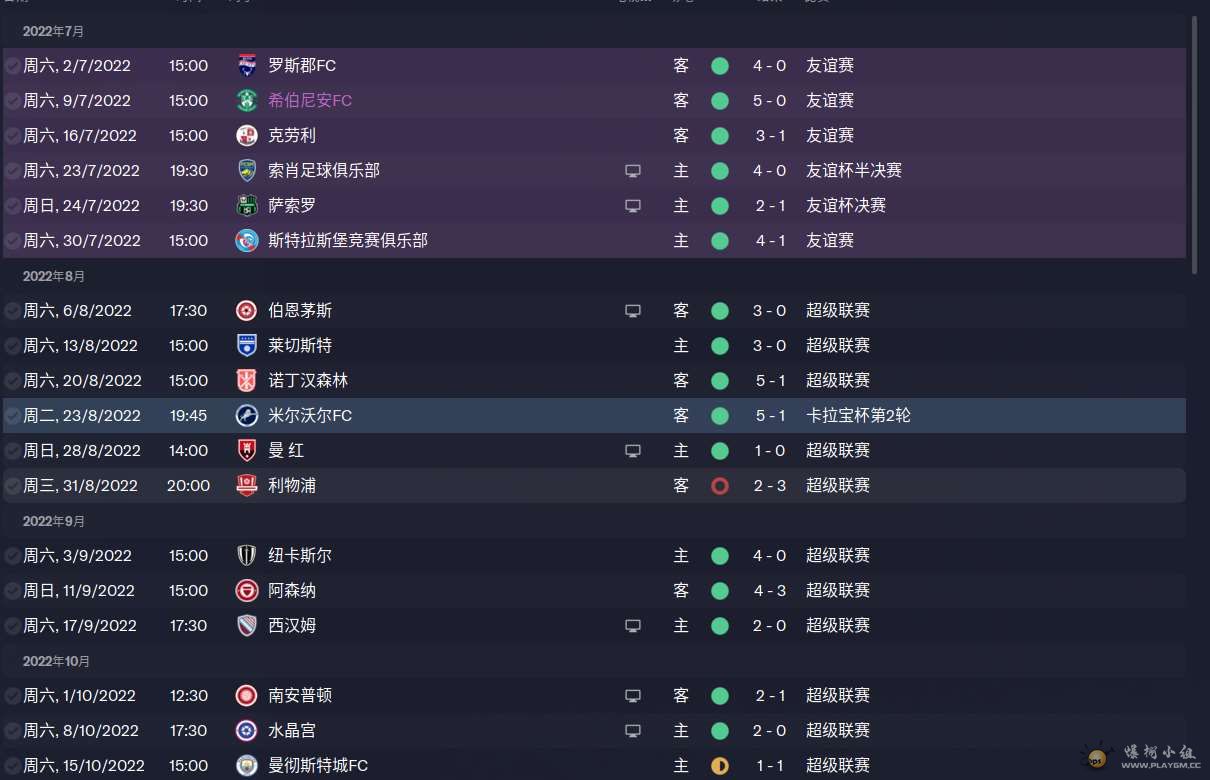1210x780 pixels.
Task: Open the 卡拉宝杯第2轮 competition link
Action: tap(858, 416)
